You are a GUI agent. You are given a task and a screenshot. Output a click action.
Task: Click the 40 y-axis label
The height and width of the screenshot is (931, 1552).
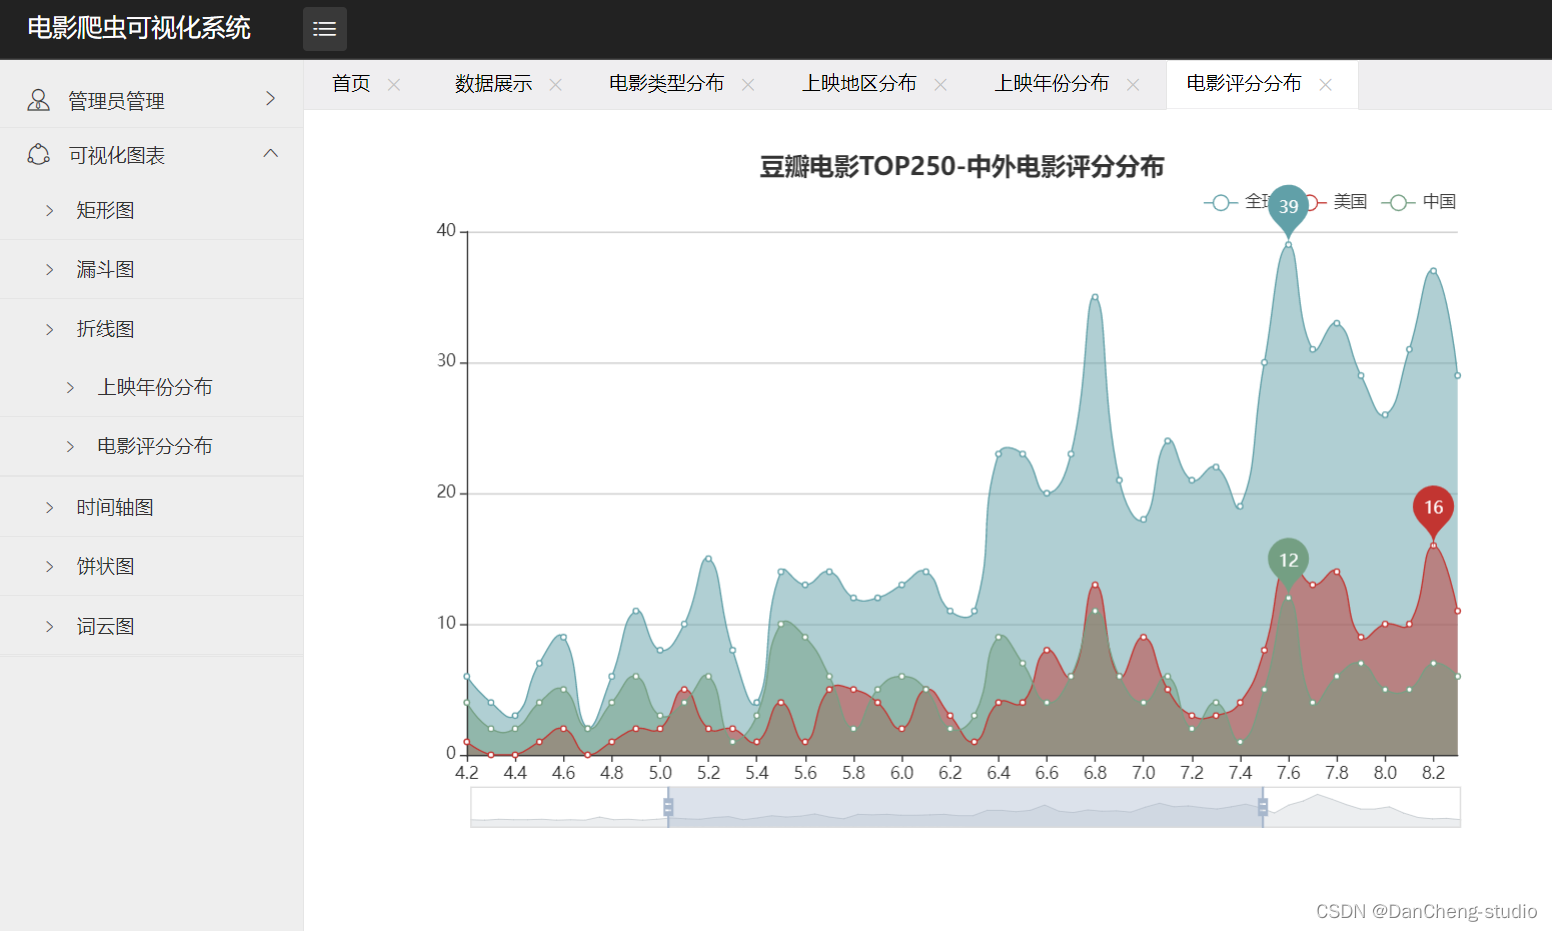click(x=446, y=231)
